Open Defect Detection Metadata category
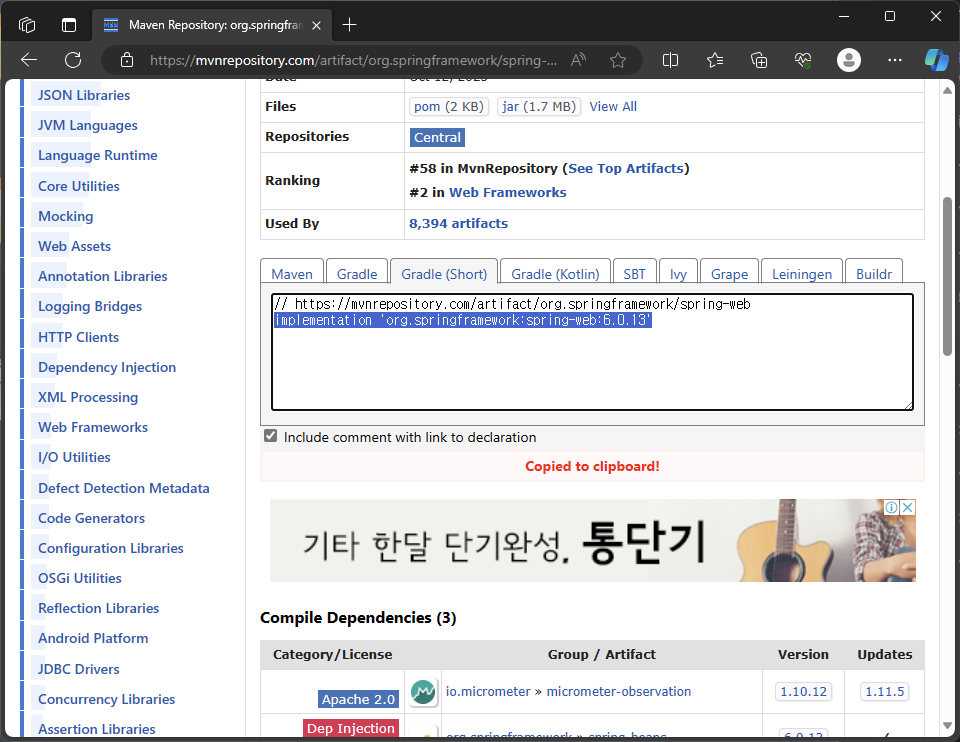Viewport: 960px width, 742px height. tap(124, 488)
